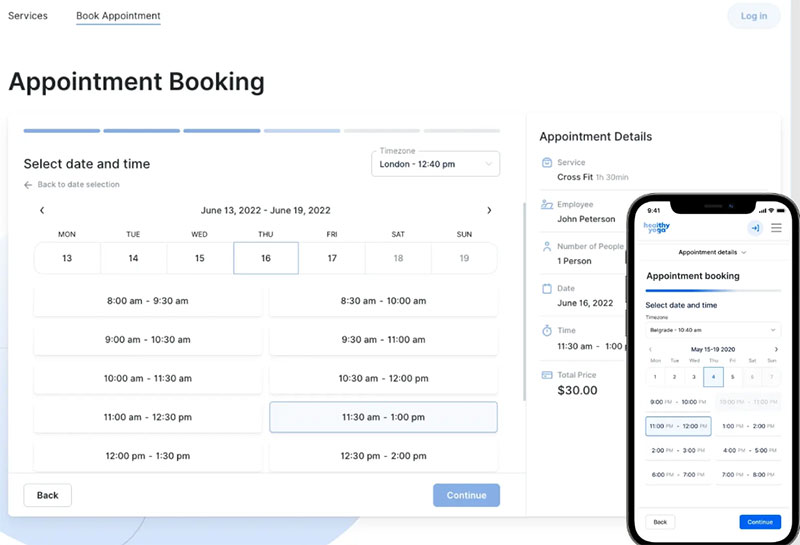Expand Appointment details on the phone
800x545 pixels.
712,253
